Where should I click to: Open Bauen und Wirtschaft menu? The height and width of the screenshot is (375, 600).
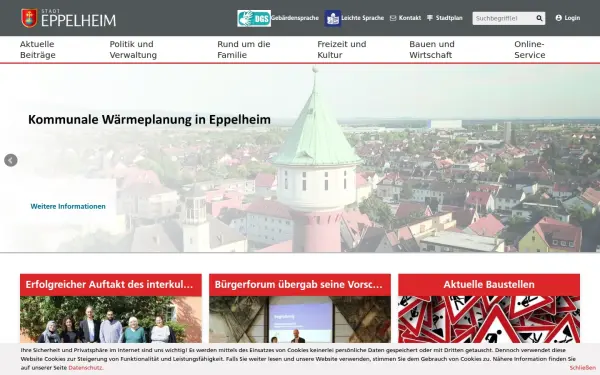[432, 49]
